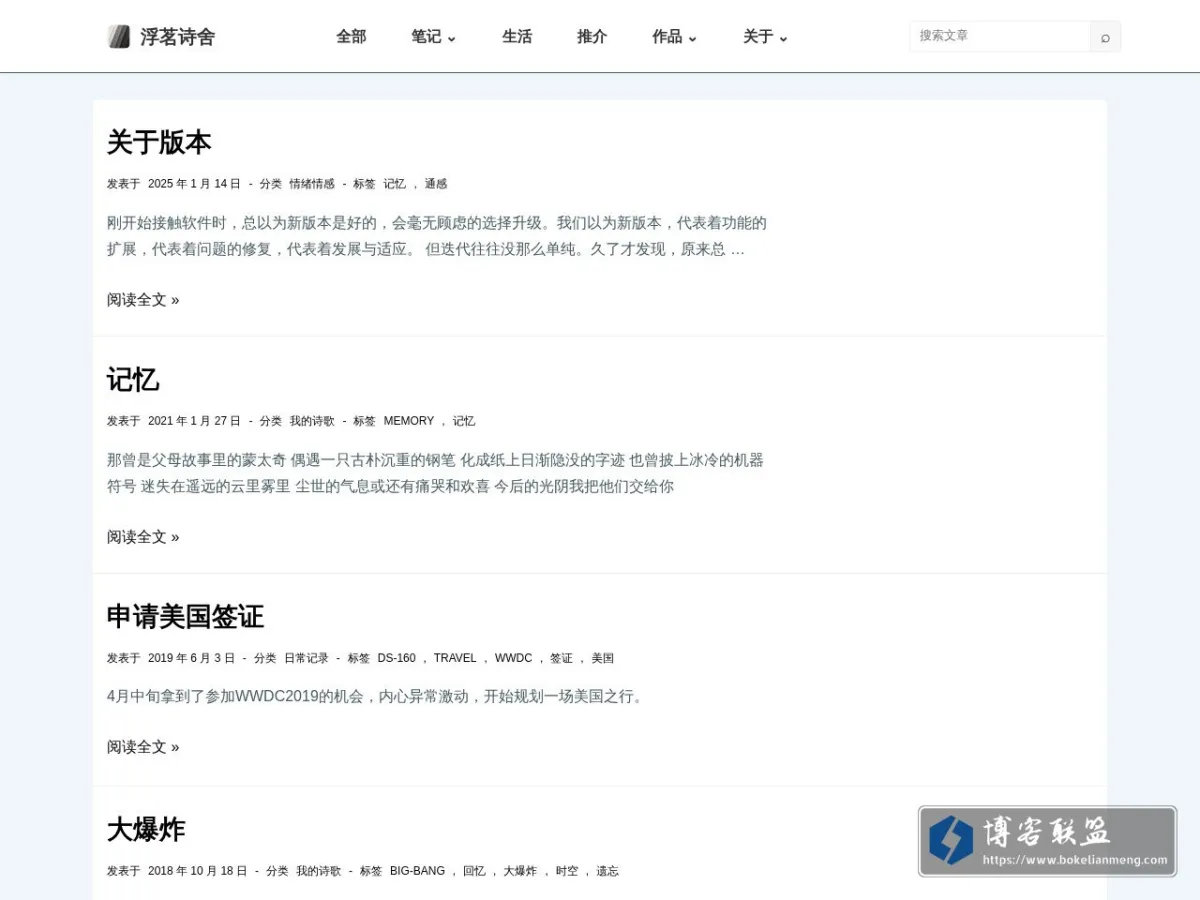Focus the 搜索文章 search field
The width and height of the screenshot is (1200, 900).
[x=1000, y=36]
